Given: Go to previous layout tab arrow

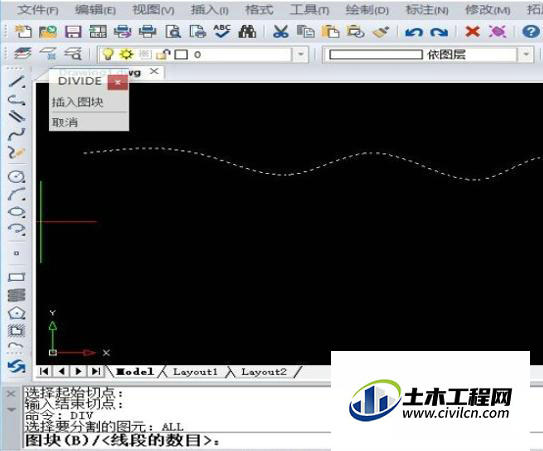Looking at the screenshot, I should click(x=61, y=371).
